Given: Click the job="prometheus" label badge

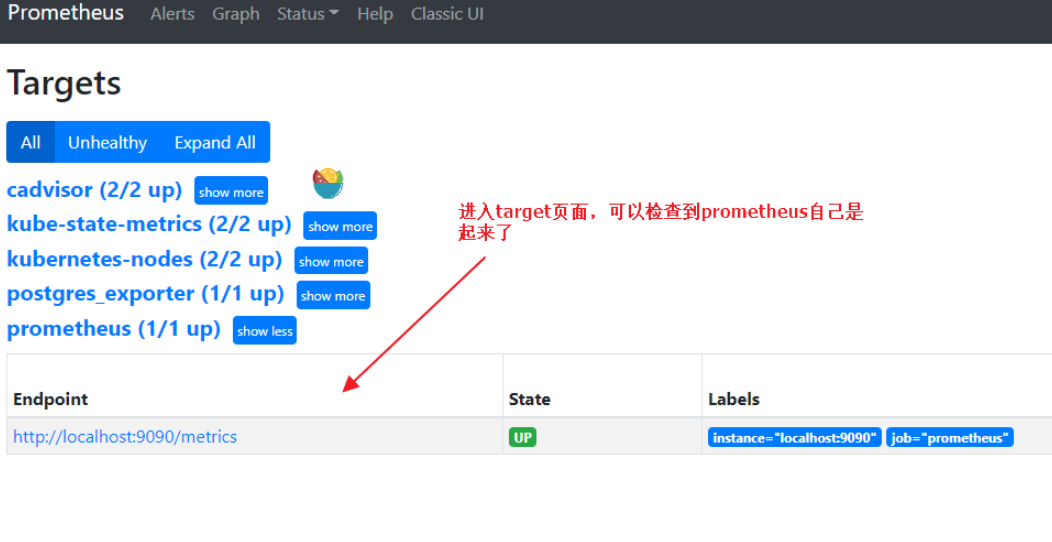Looking at the screenshot, I should pos(949,437).
